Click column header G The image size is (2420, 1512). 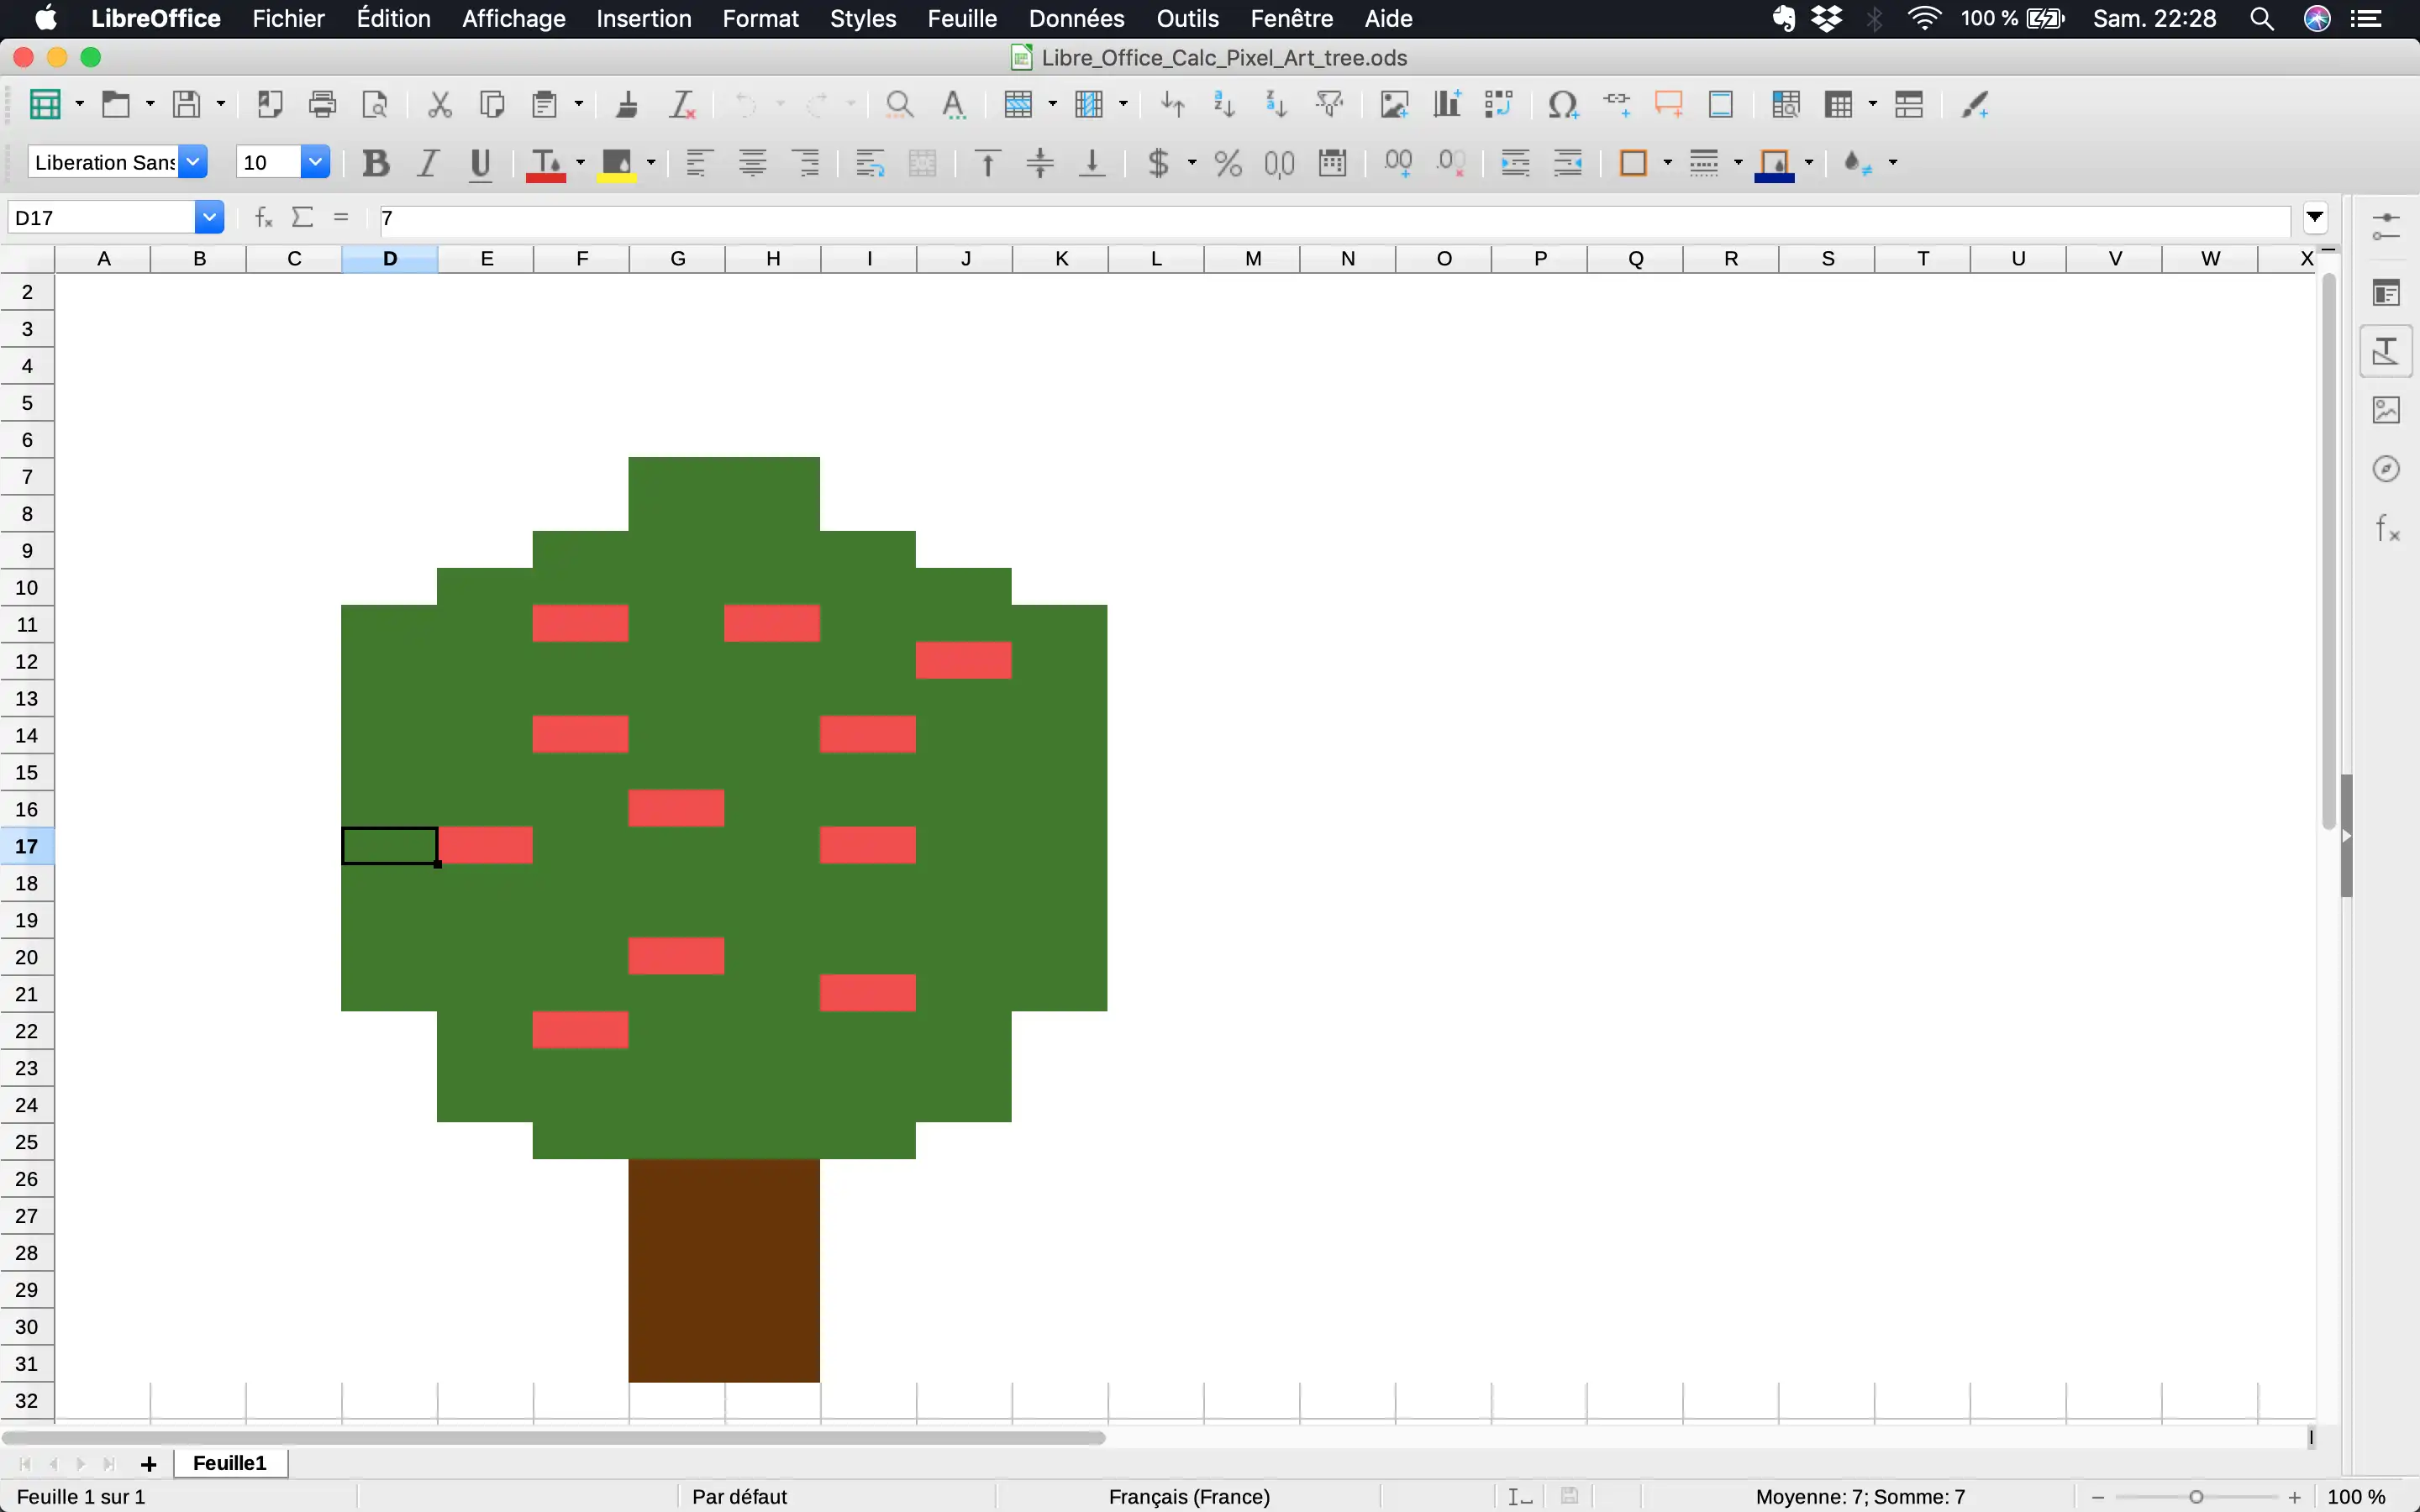(x=677, y=259)
